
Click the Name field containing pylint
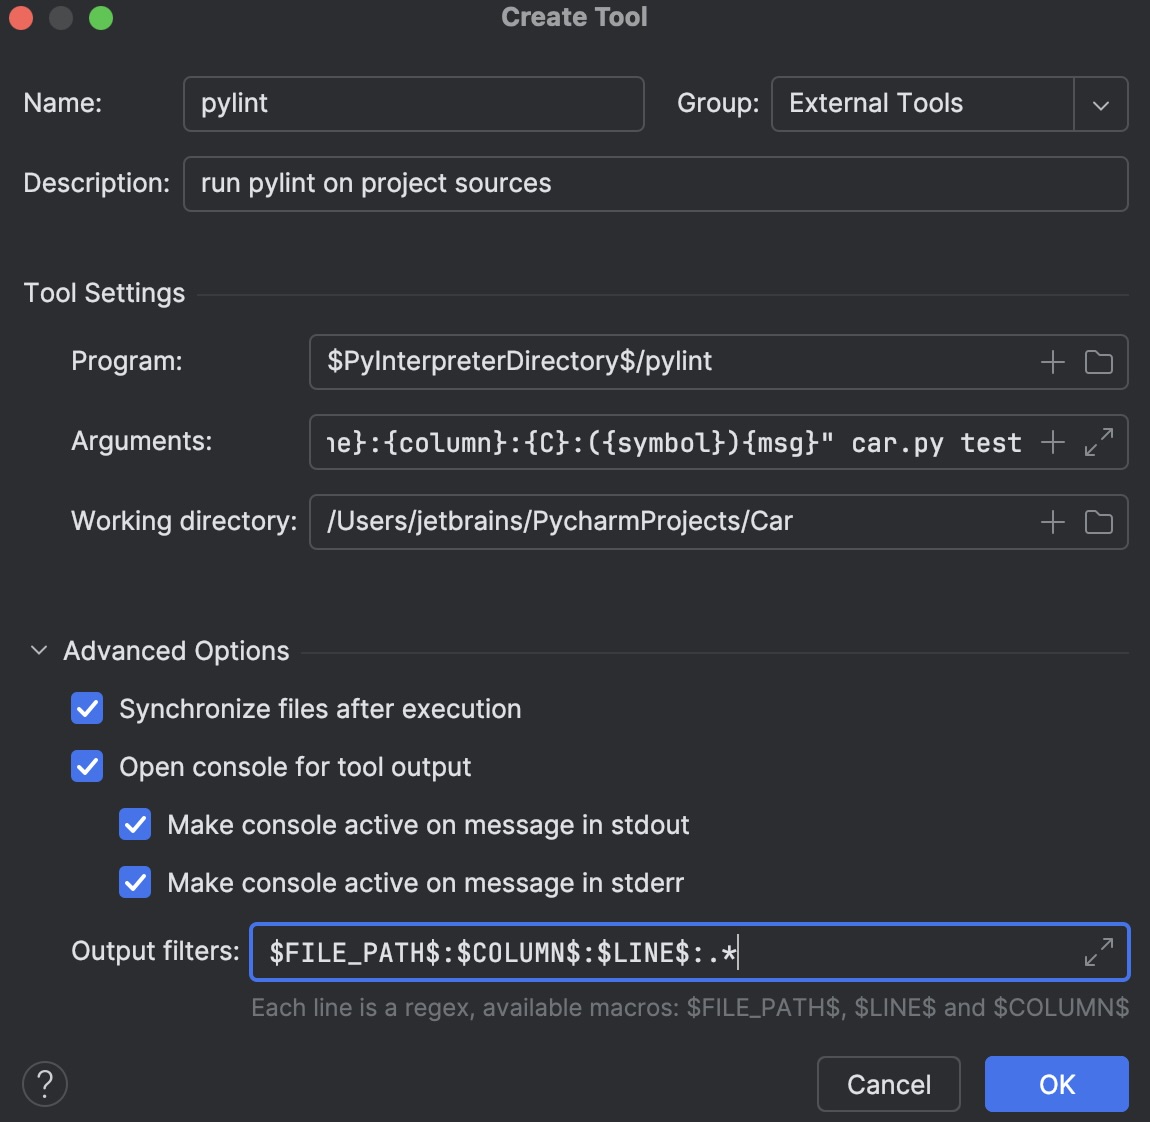coord(413,104)
